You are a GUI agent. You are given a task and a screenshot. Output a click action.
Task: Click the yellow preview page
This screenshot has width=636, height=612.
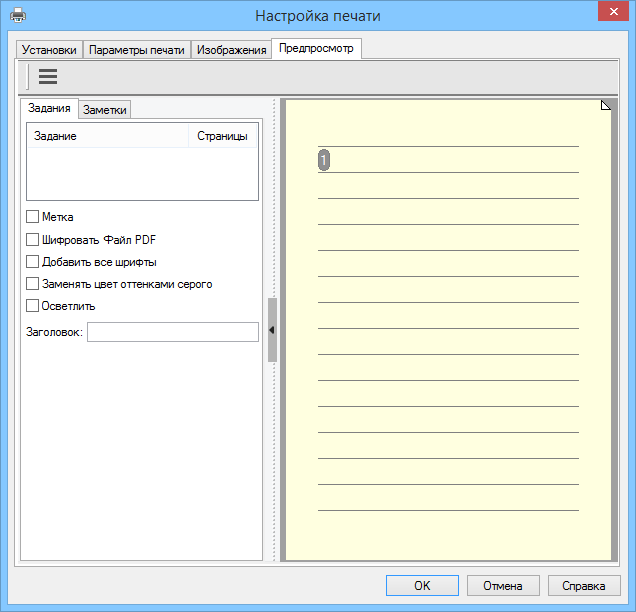pyautogui.click(x=448, y=330)
